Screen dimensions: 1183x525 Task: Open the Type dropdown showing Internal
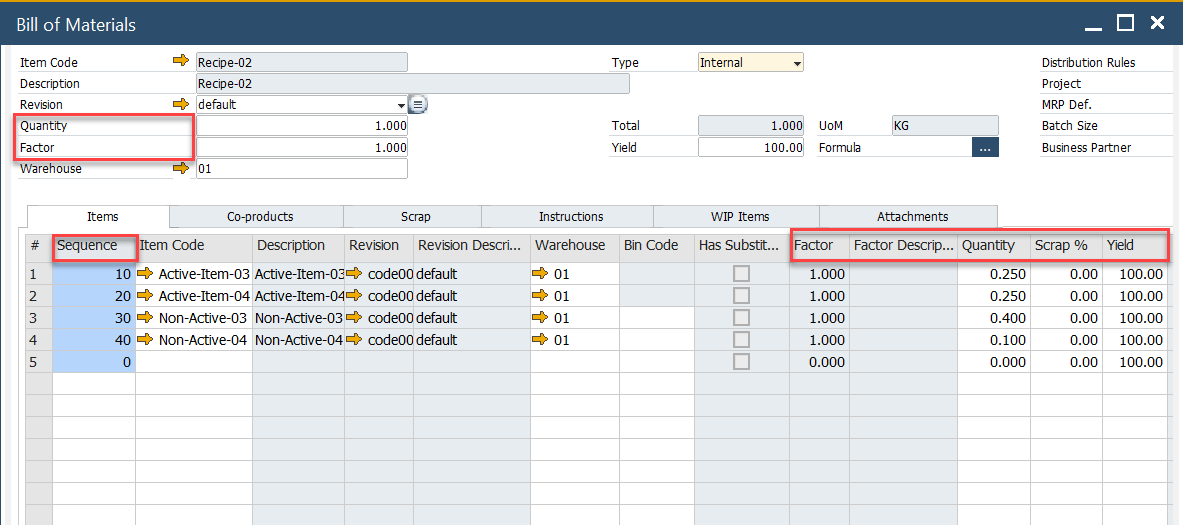tap(797, 63)
